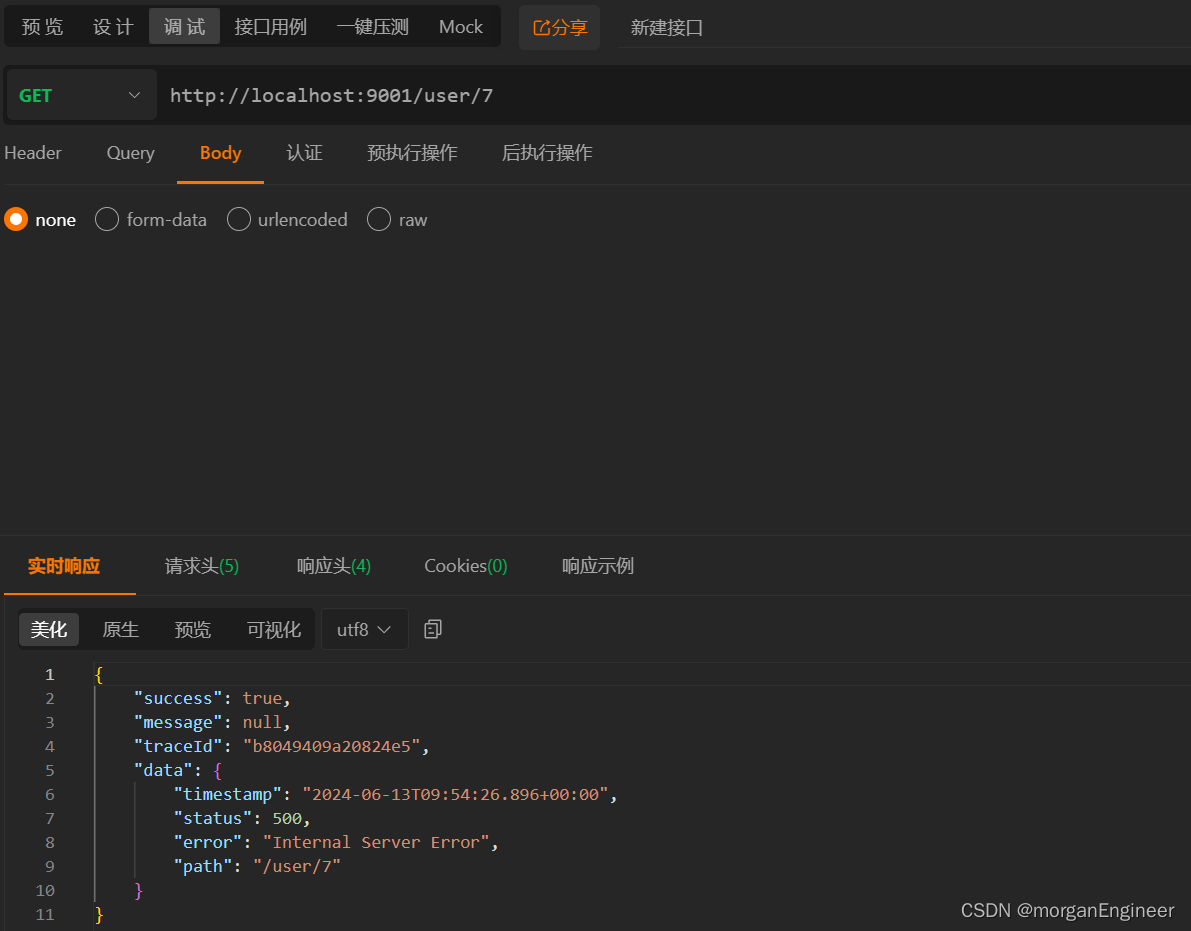This screenshot has width=1191, height=931.
Task: Open the 一键压测 tab
Action: (x=372, y=27)
